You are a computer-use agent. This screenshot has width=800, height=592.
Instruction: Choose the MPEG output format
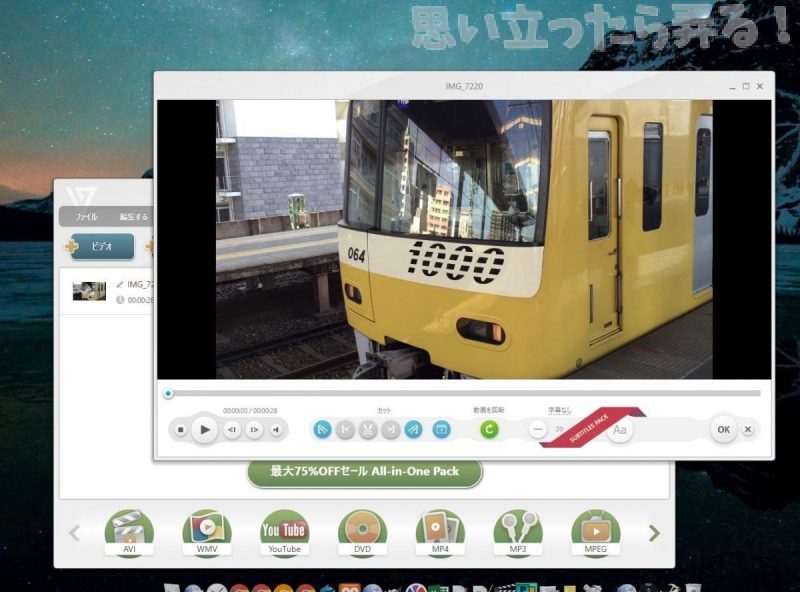pos(595,533)
